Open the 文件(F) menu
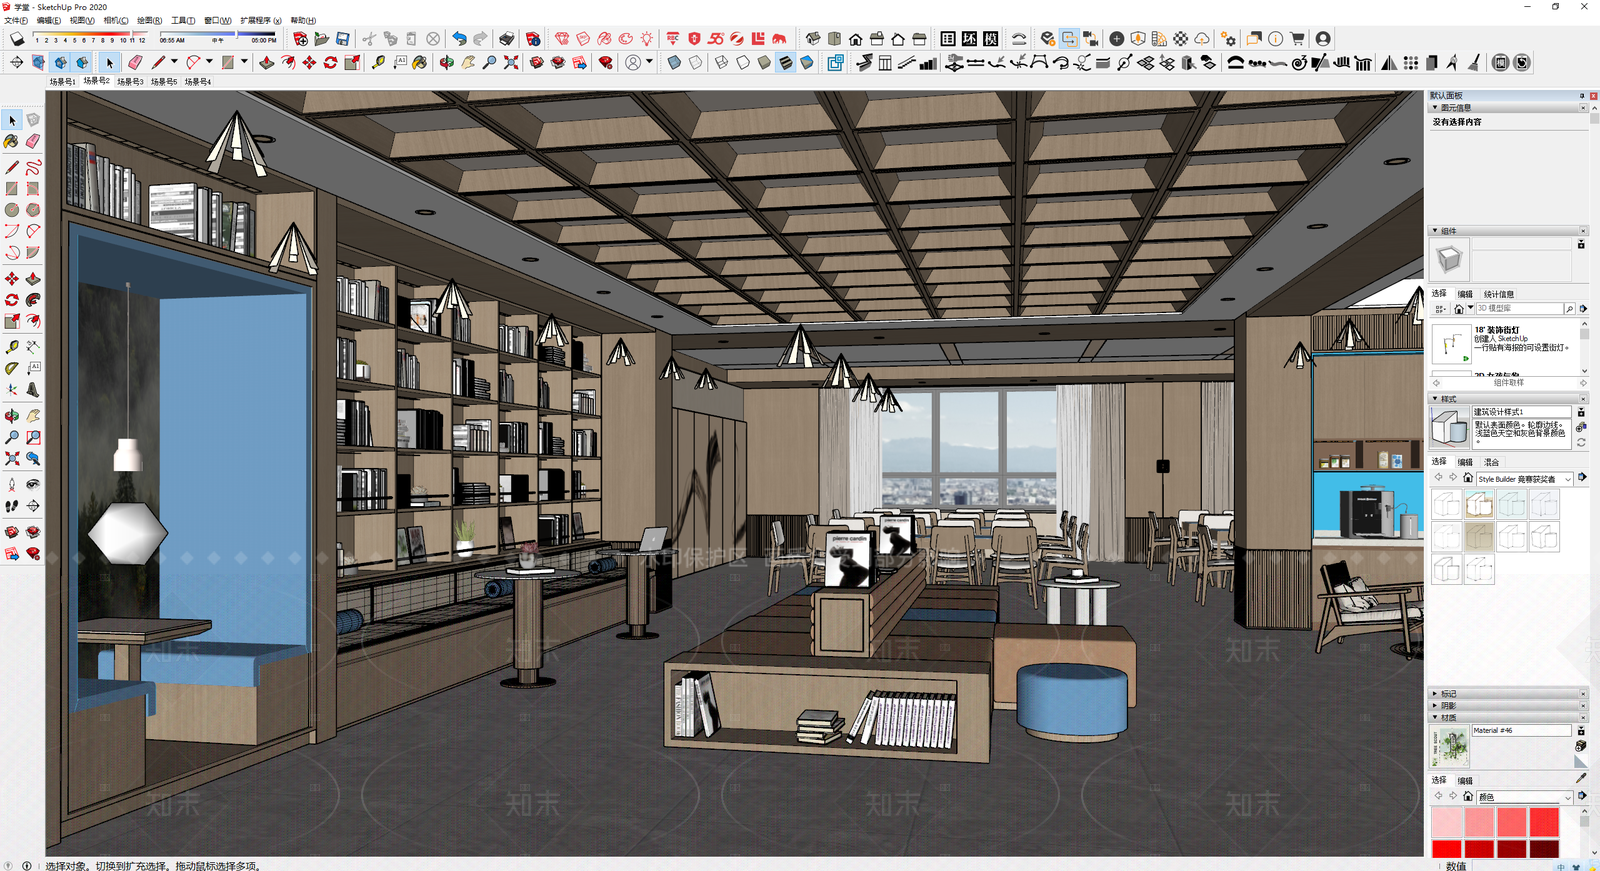This screenshot has height=871, width=1600. point(16,20)
